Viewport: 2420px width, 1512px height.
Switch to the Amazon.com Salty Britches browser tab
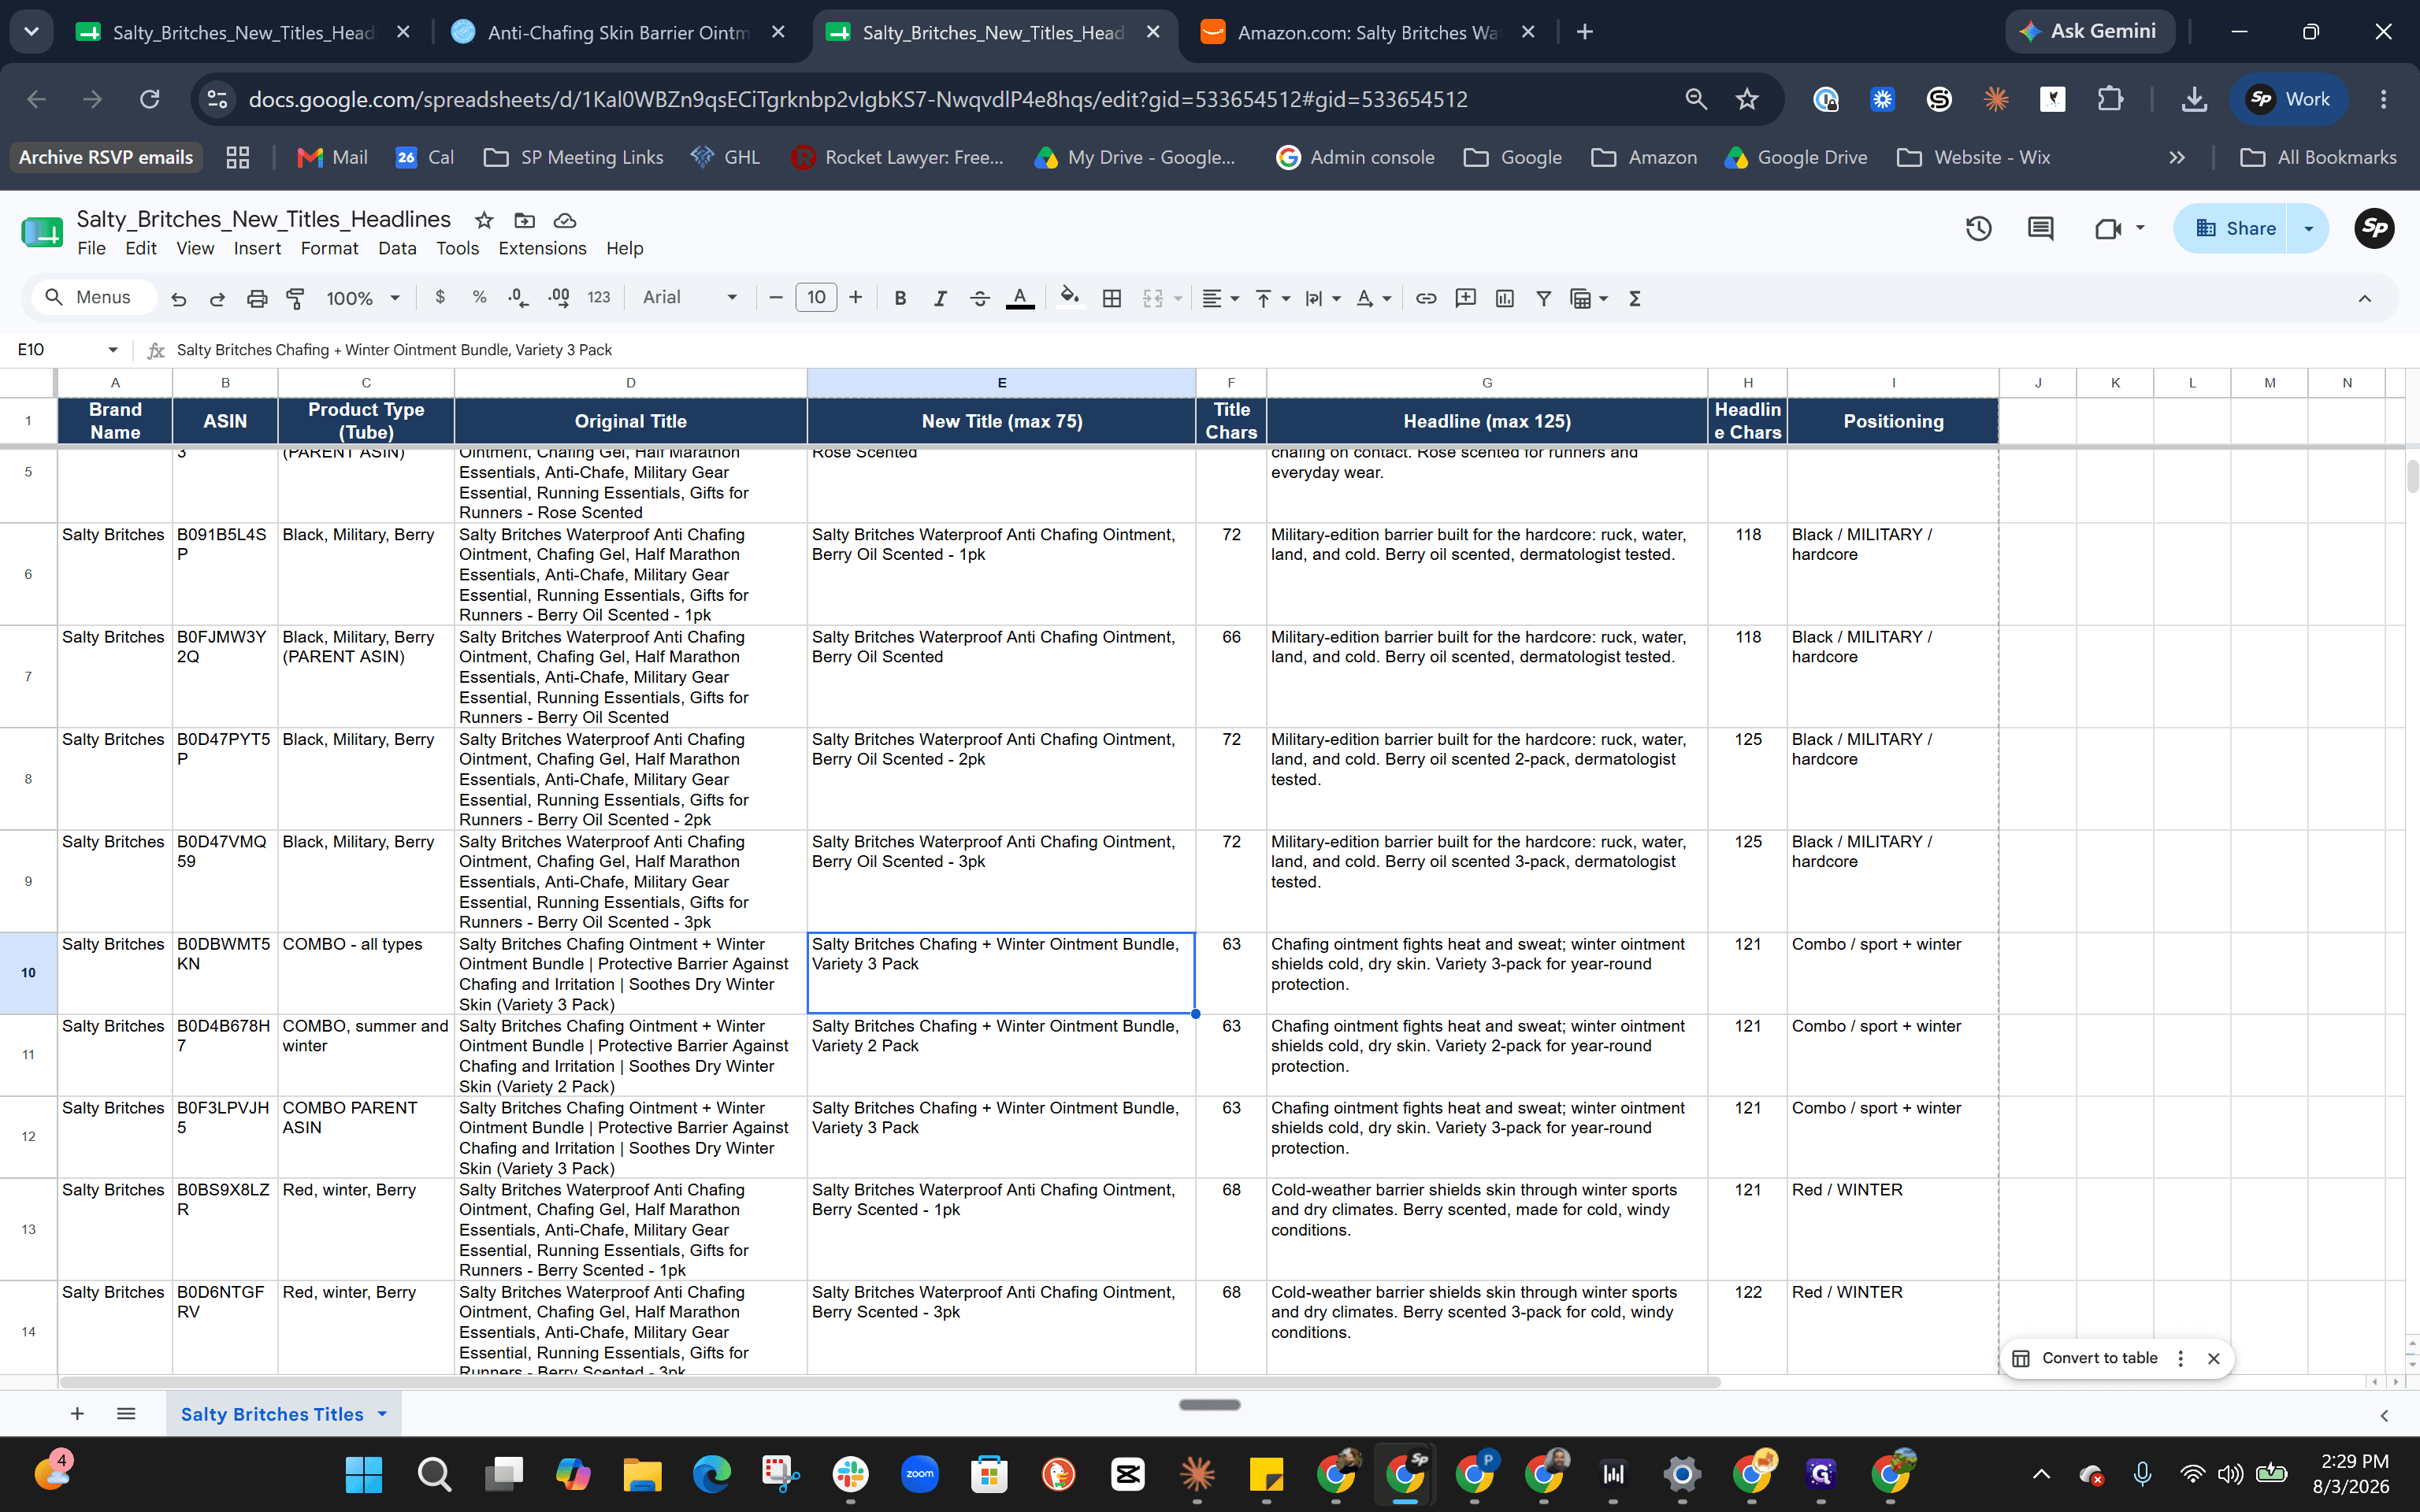click(x=1367, y=32)
